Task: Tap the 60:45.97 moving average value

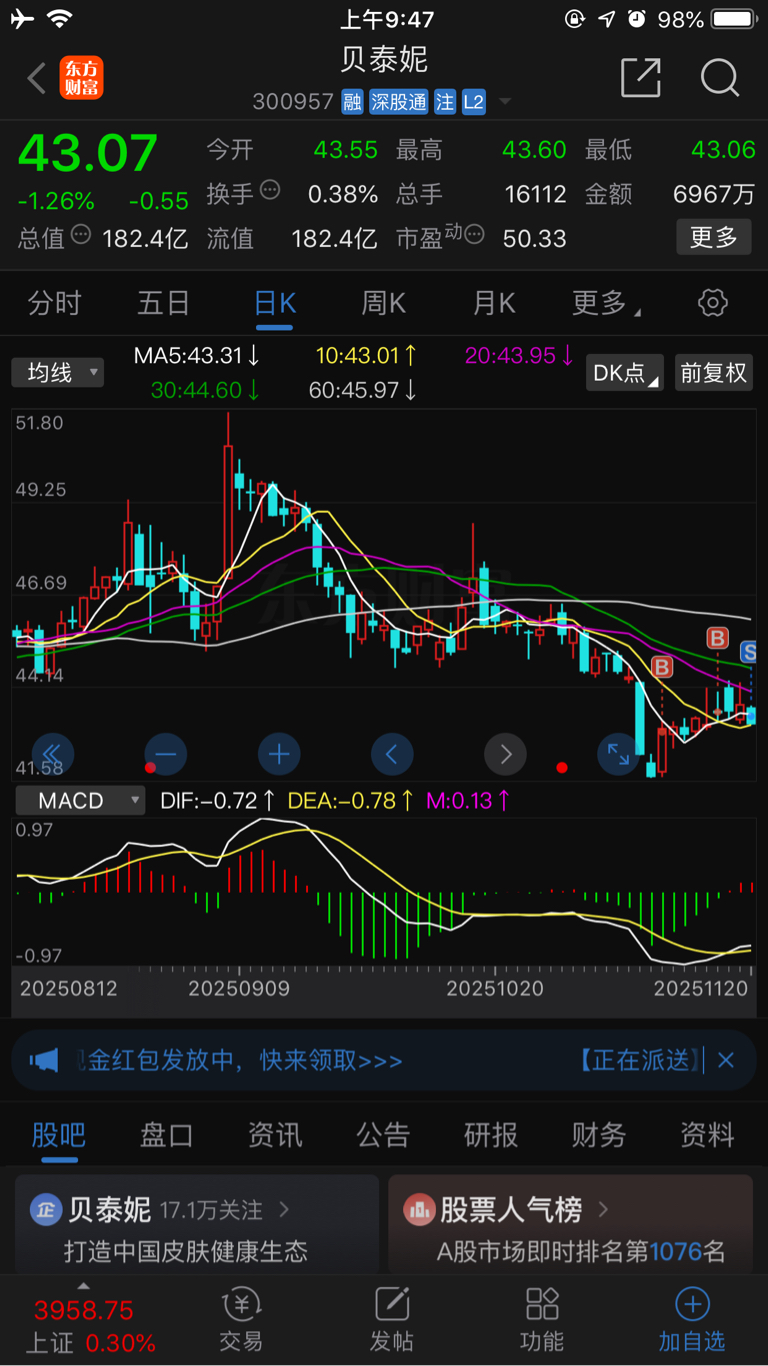Action: [364, 390]
